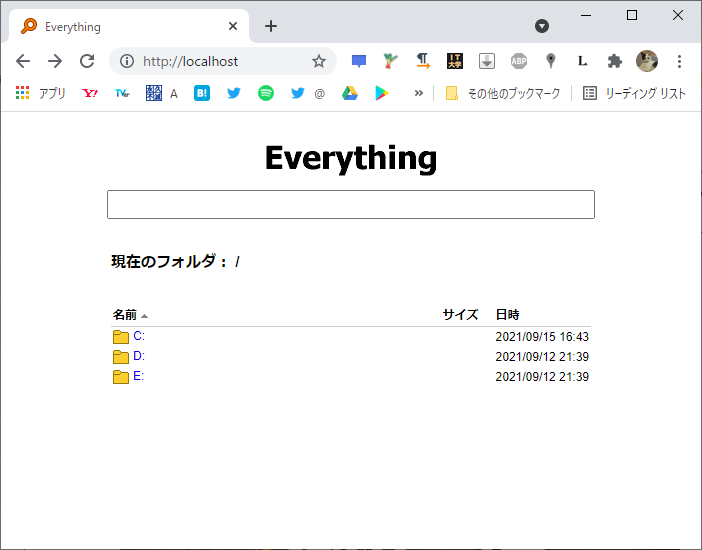This screenshot has height=550, width=702.
Task: Open the Twitter @ mentions bookmark
Action: pos(308,93)
